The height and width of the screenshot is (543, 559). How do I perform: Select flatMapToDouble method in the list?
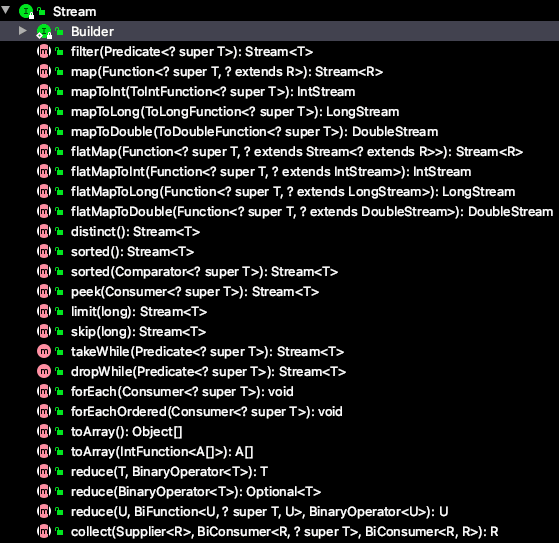click(x=312, y=212)
